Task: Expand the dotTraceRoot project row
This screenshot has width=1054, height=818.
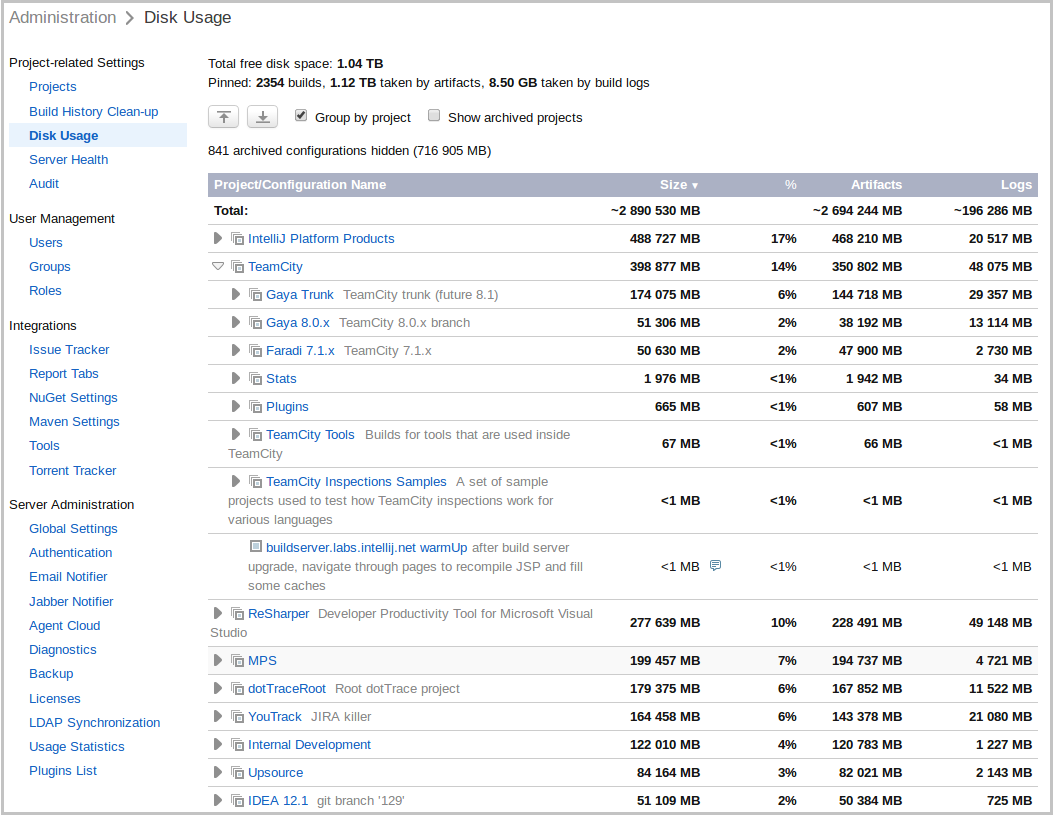Action: (218, 688)
